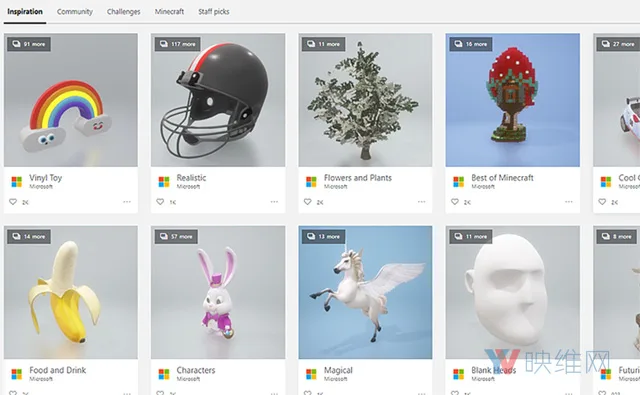Click the Blank Heads collection title
Image resolution: width=640 pixels, height=395 pixels.
493,370
